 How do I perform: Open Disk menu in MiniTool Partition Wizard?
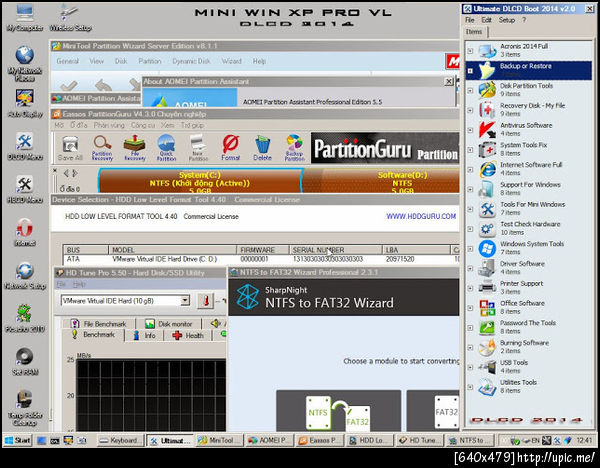(121, 61)
